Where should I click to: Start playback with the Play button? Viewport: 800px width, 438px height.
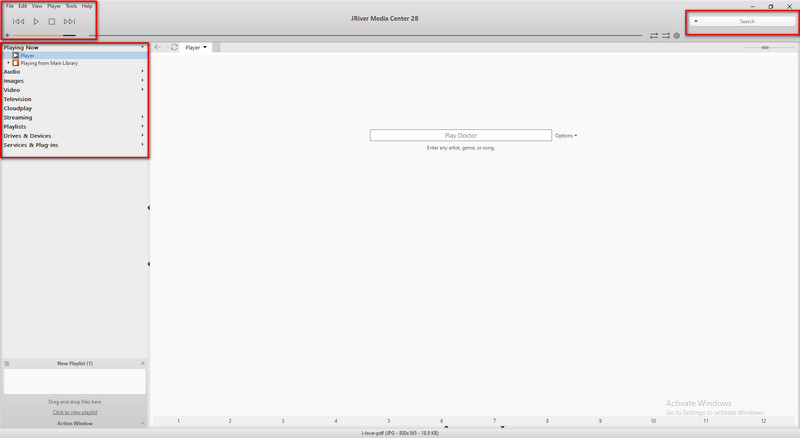(x=36, y=21)
